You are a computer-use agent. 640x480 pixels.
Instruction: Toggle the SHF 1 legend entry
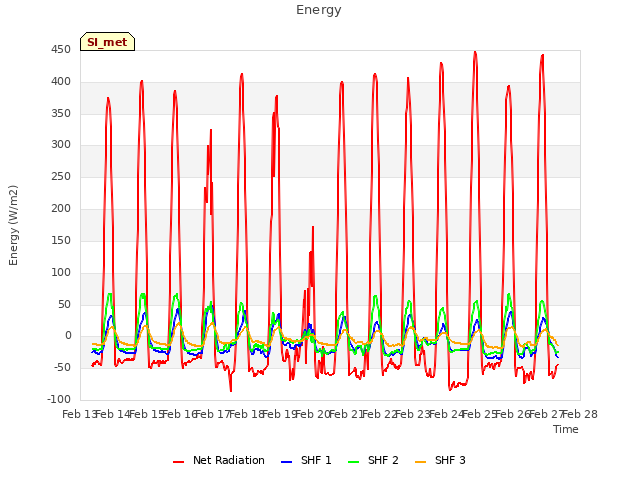click(x=306, y=460)
